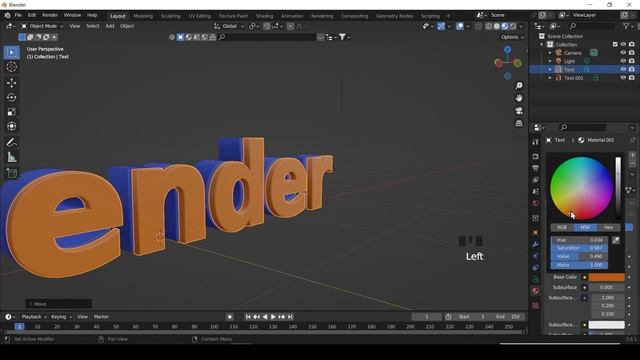Select the Scale tool
This screenshot has height=360, width=640.
point(11,112)
